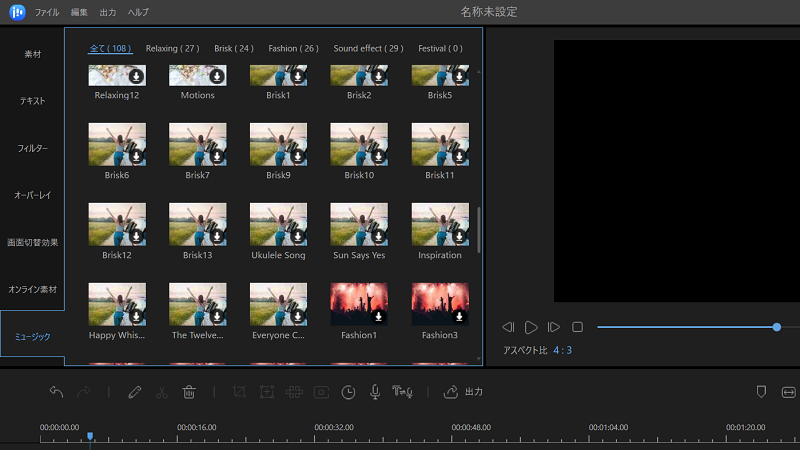Click the marker icon right of the toolbar
This screenshot has width=800, height=450.
(x=761, y=392)
